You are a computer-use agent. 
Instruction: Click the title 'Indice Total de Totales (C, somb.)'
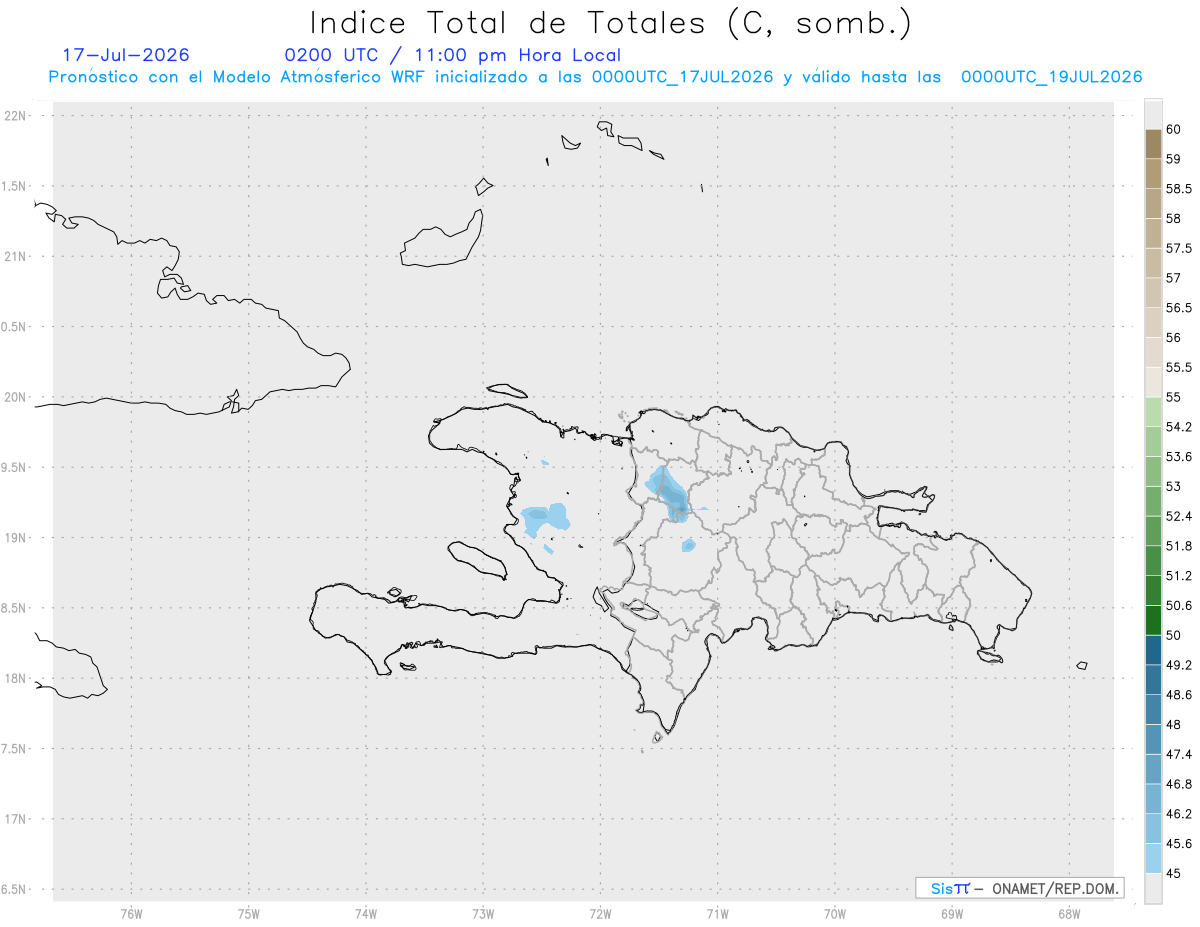coord(610,23)
